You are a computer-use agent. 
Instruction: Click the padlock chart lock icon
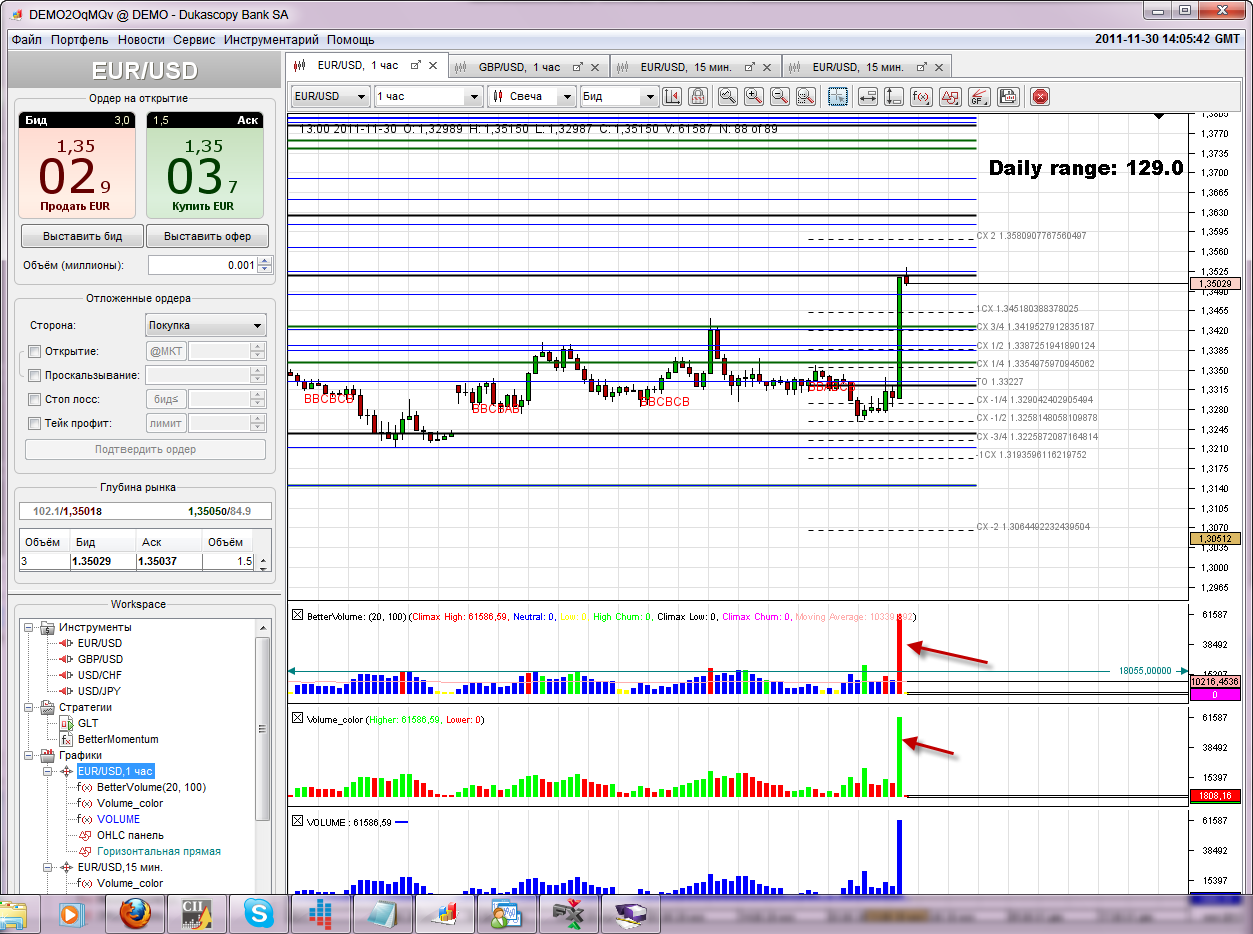(x=698, y=97)
